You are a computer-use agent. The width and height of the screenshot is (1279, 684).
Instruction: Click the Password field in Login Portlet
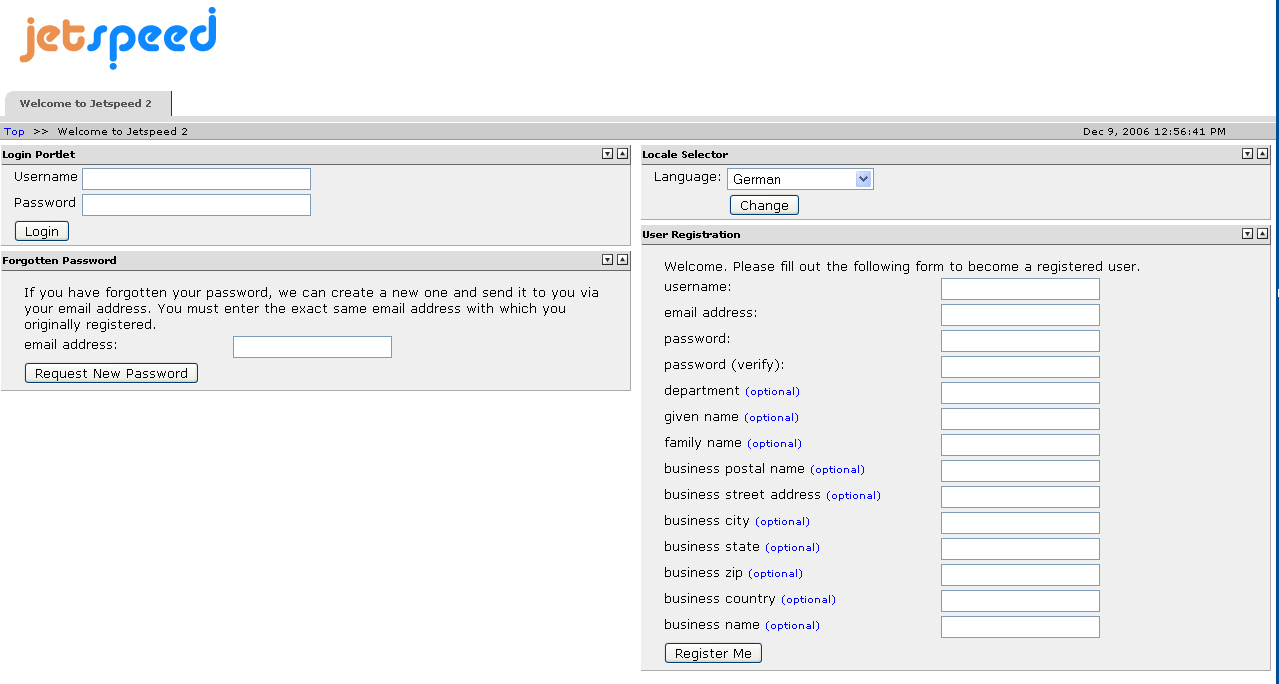click(196, 205)
